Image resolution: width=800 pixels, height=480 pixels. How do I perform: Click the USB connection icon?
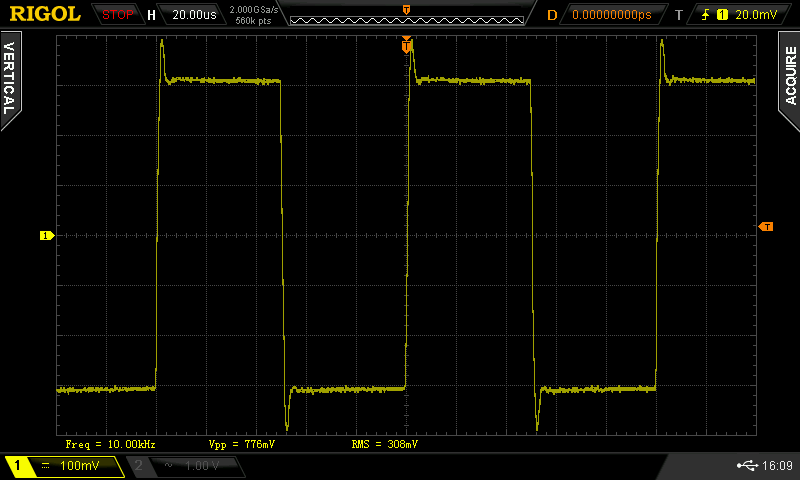click(x=747, y=465)
